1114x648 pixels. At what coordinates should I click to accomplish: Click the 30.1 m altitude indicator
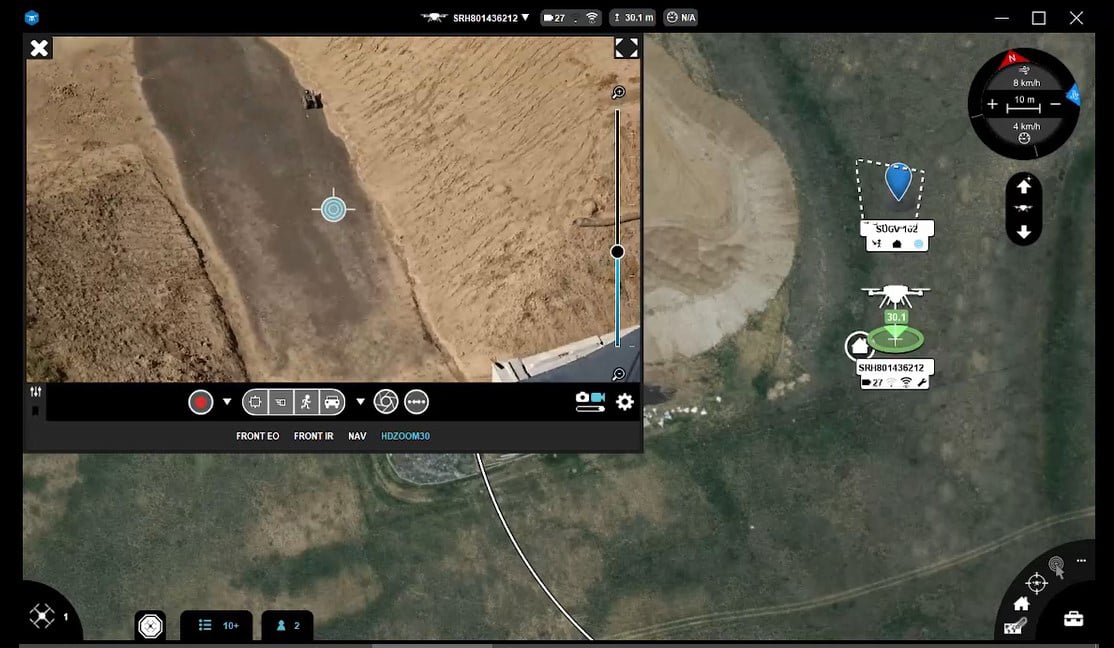pyautogui.click(x=632, y=18)
